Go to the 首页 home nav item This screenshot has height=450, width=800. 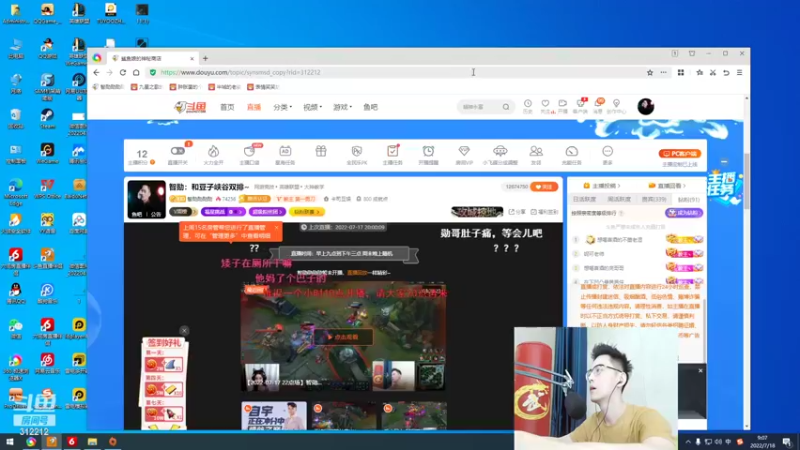pyautogui.click(x=227, y=107)
